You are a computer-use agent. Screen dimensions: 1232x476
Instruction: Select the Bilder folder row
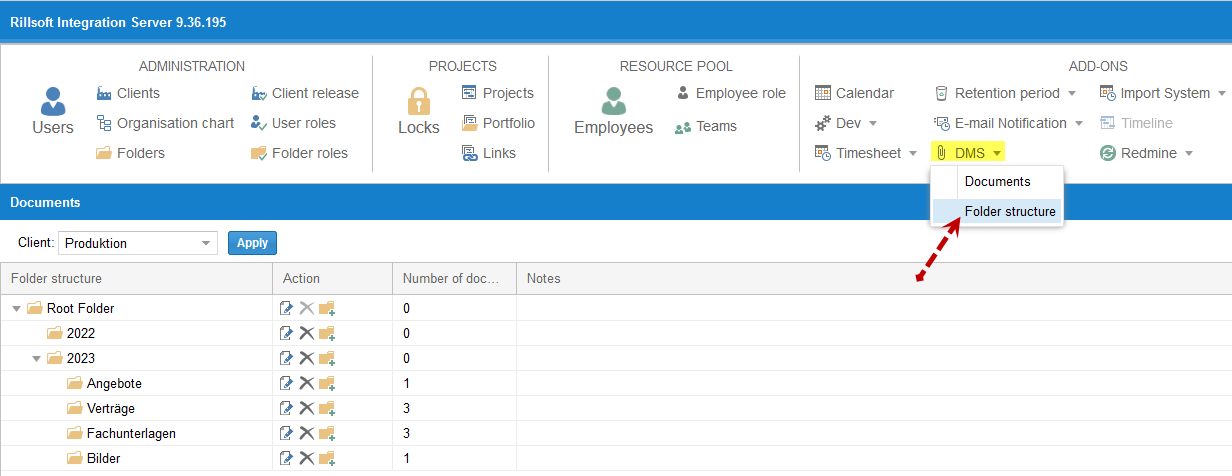[x=616, y=458]
